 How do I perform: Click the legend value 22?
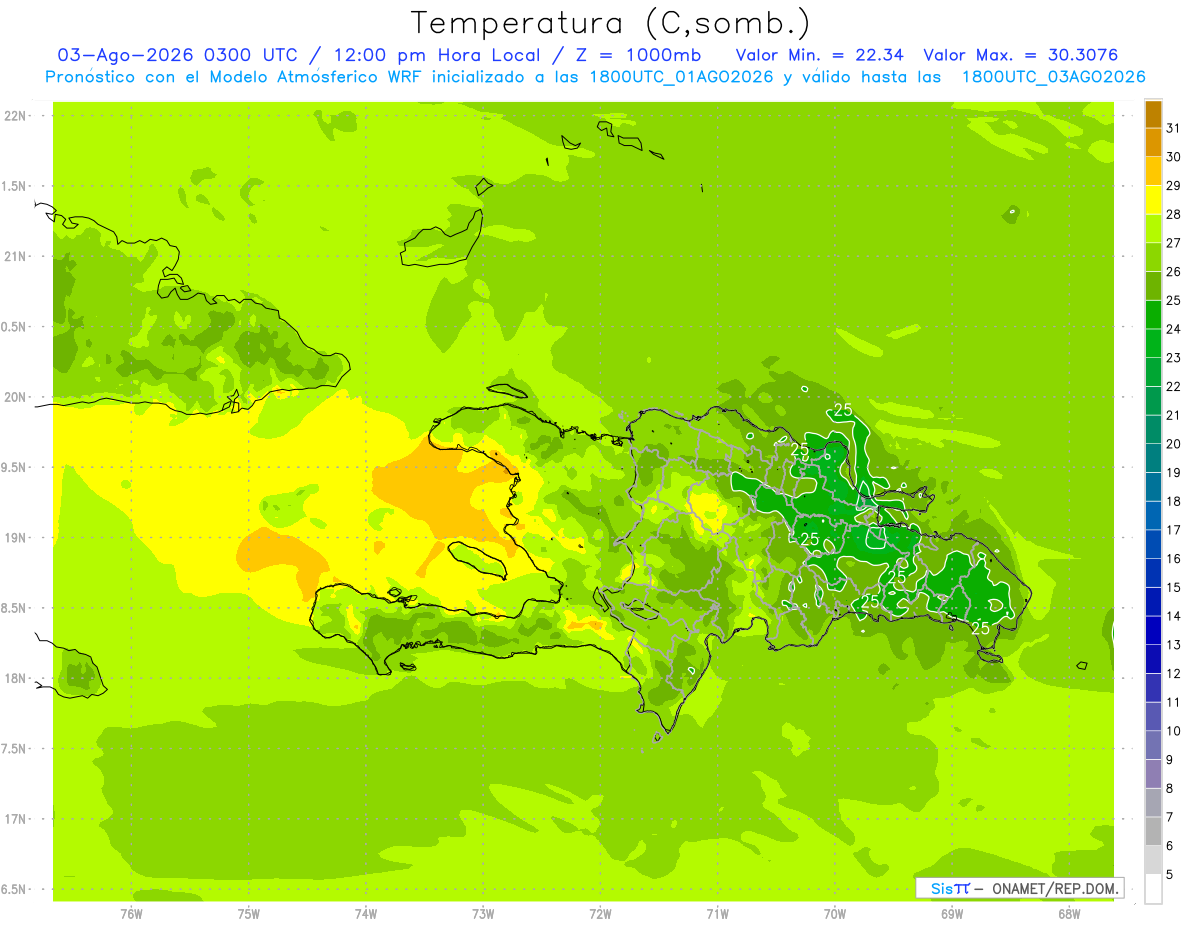pyautogui.click(x=1173, y=386)
